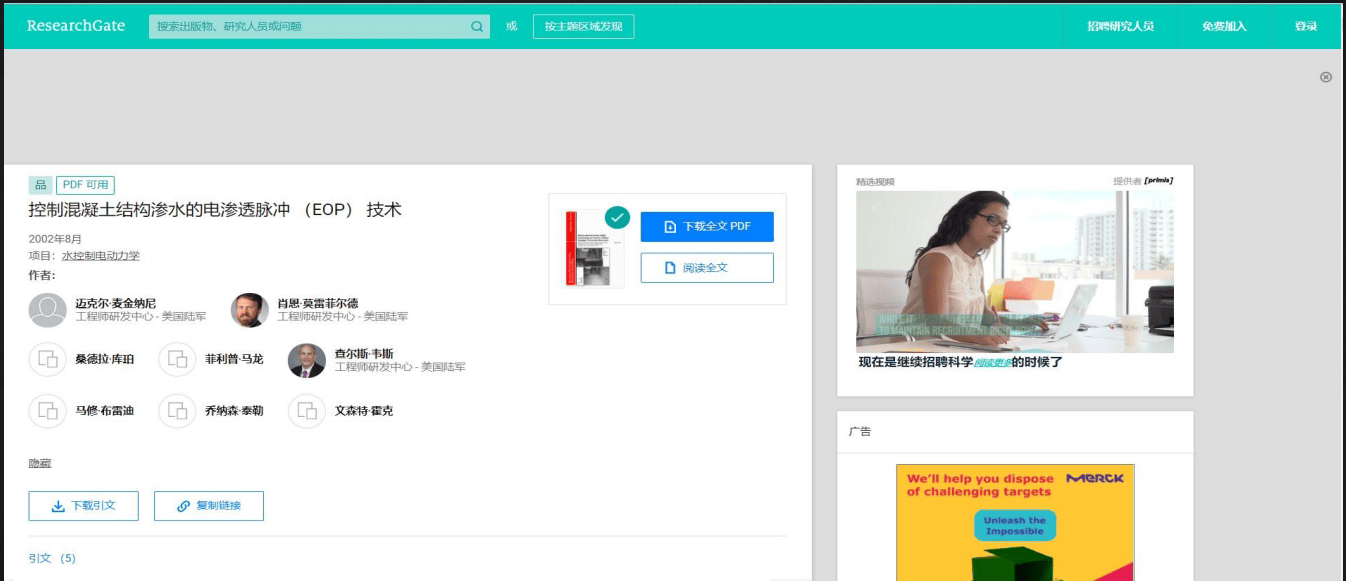Image resolution: width=1346 pixels, height=581 pixels.
Task: Close the top banner ad with the X icon
Action: (1326, 77)
